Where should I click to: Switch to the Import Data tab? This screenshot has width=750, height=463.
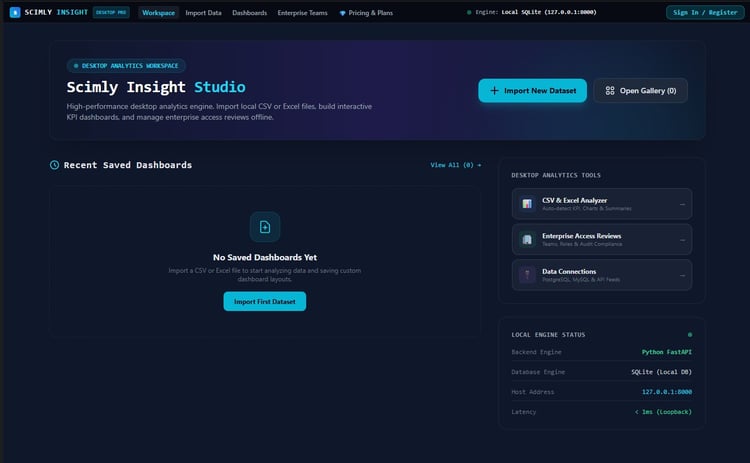(x=203, y=13)
